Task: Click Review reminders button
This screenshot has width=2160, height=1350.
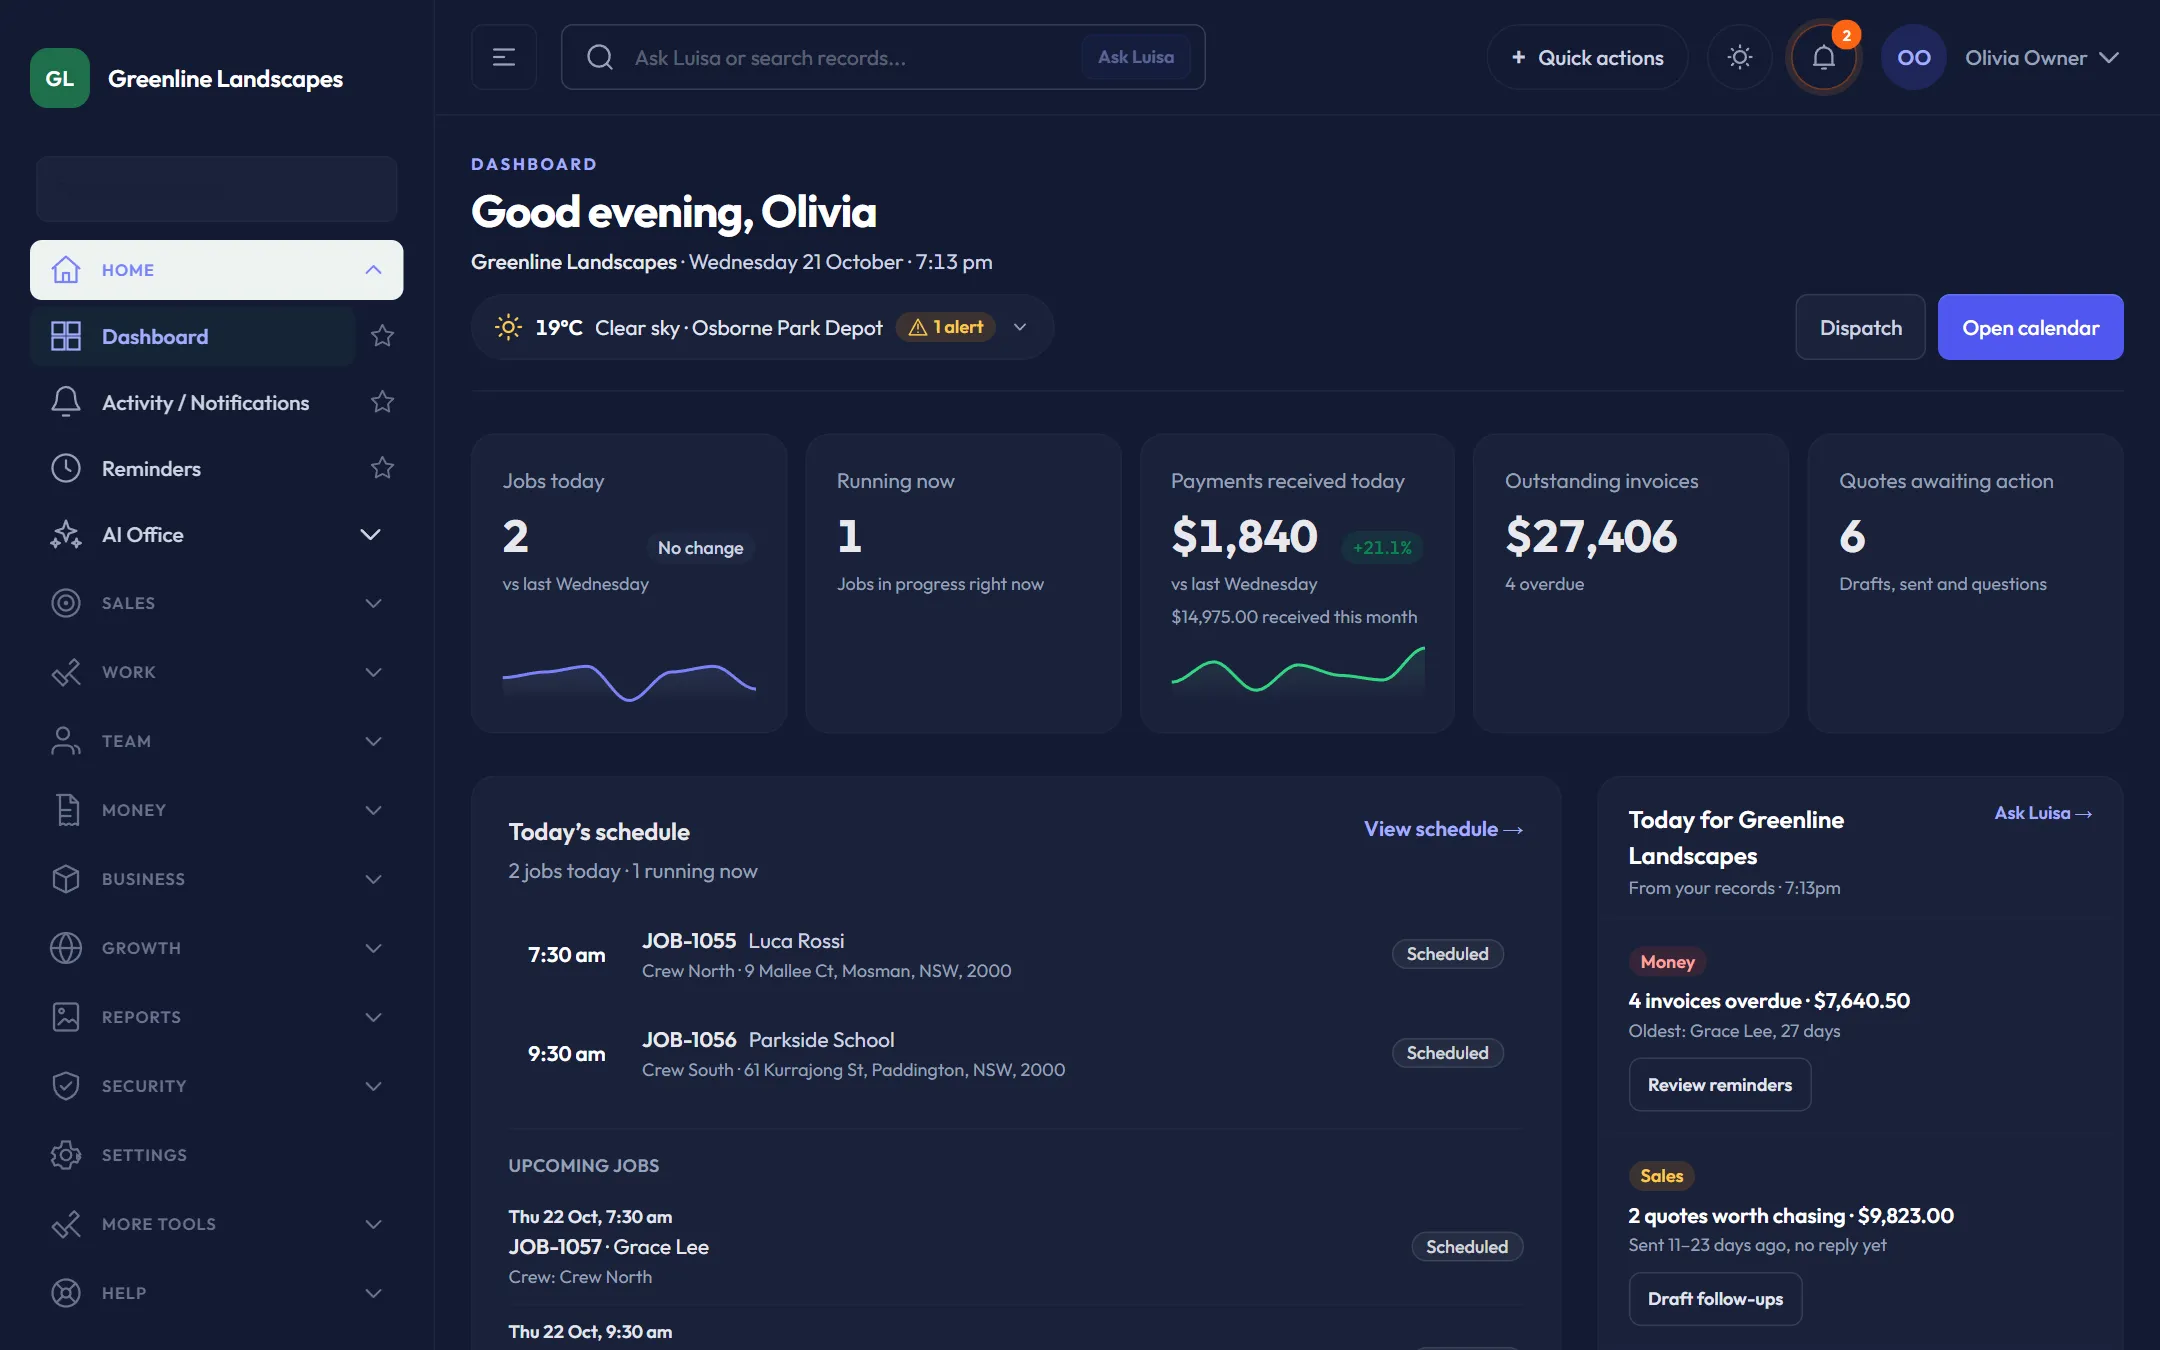Action: click(1720, 1085)
